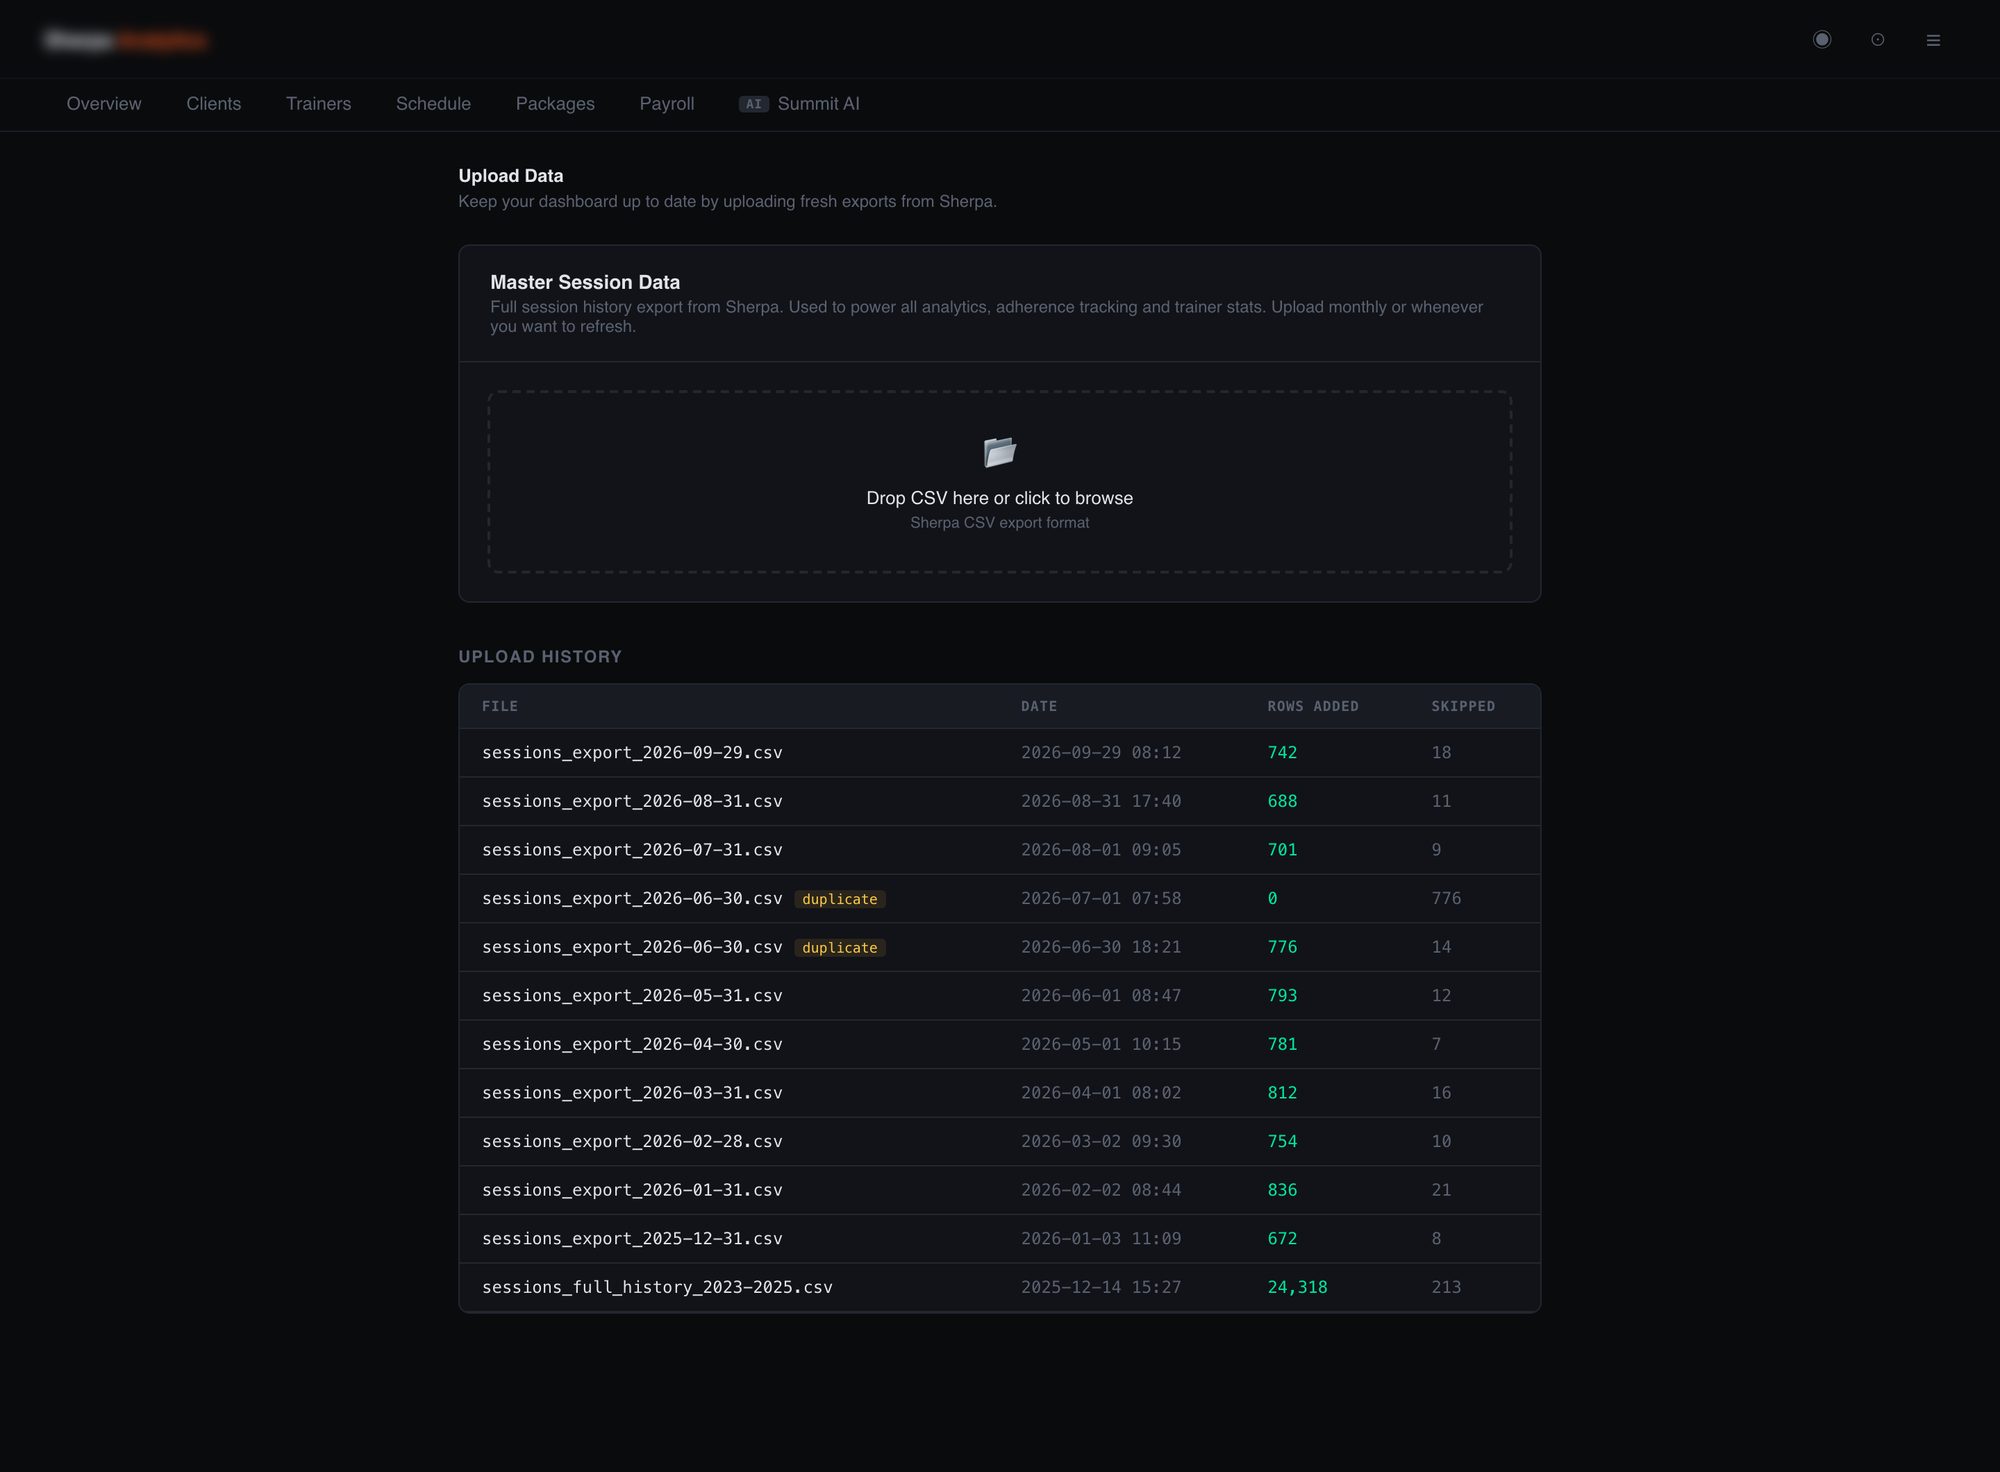Select sessions_export_2026-07-31.csv file name
2000x1472 pixels.
click(632, 850)
